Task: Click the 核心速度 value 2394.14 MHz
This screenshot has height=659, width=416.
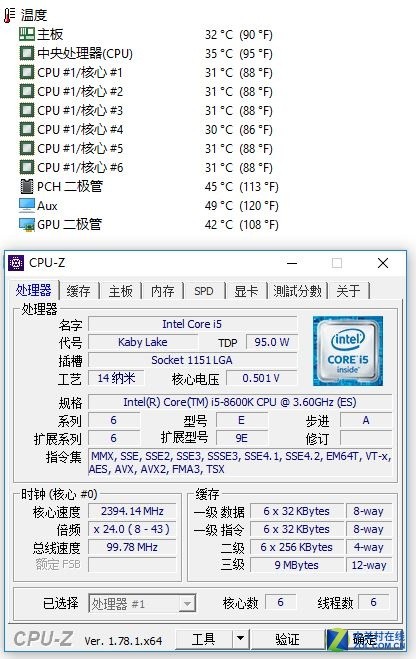Action: (132, 511)
